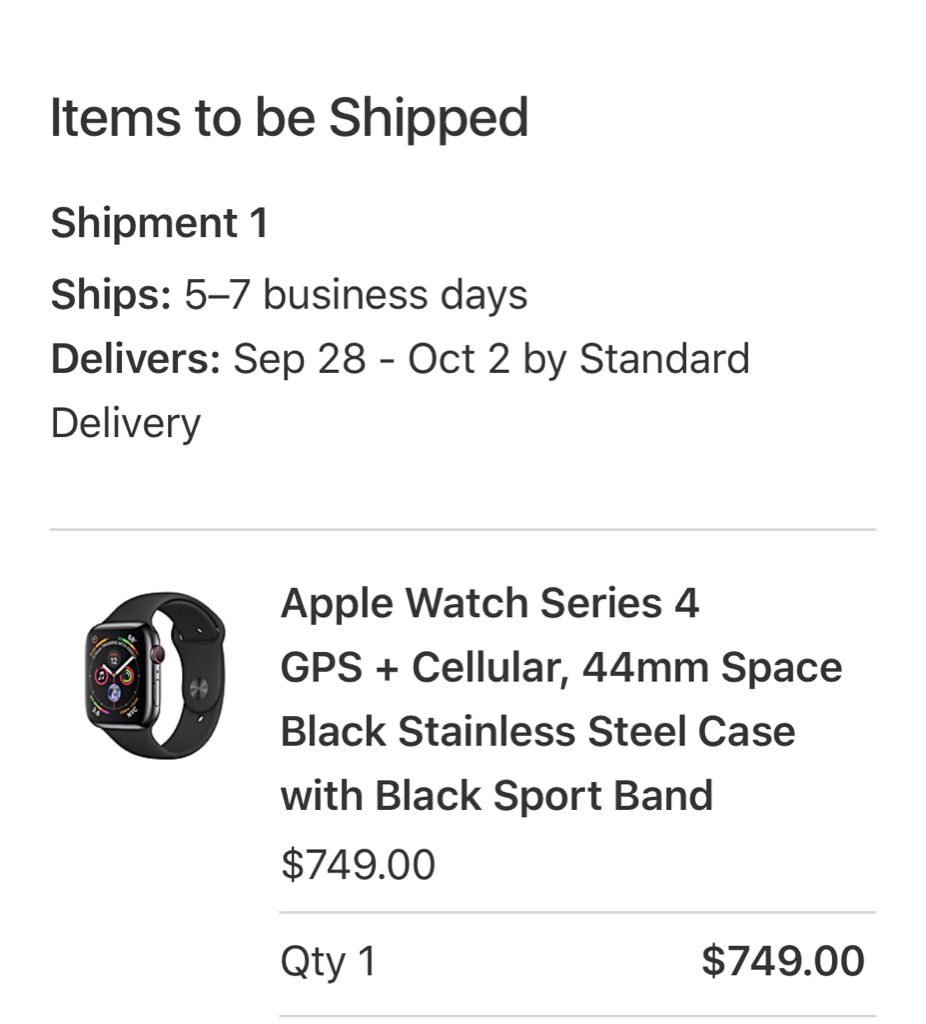Select the Standard text in the delivery line

point(664,359)
